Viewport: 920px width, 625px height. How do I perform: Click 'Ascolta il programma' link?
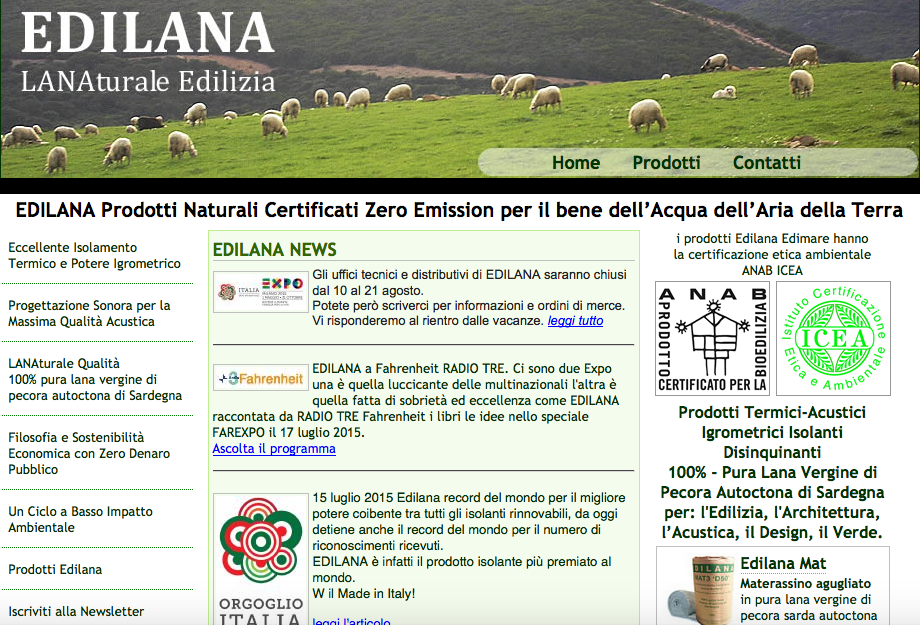274,448
